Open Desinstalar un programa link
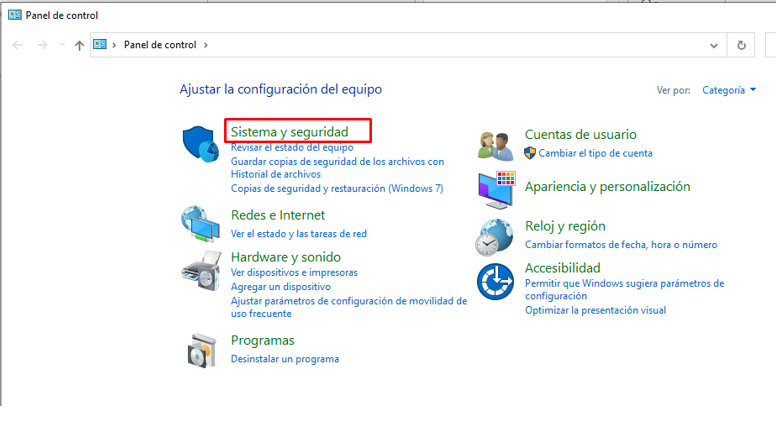 click(x=284, y=359)
